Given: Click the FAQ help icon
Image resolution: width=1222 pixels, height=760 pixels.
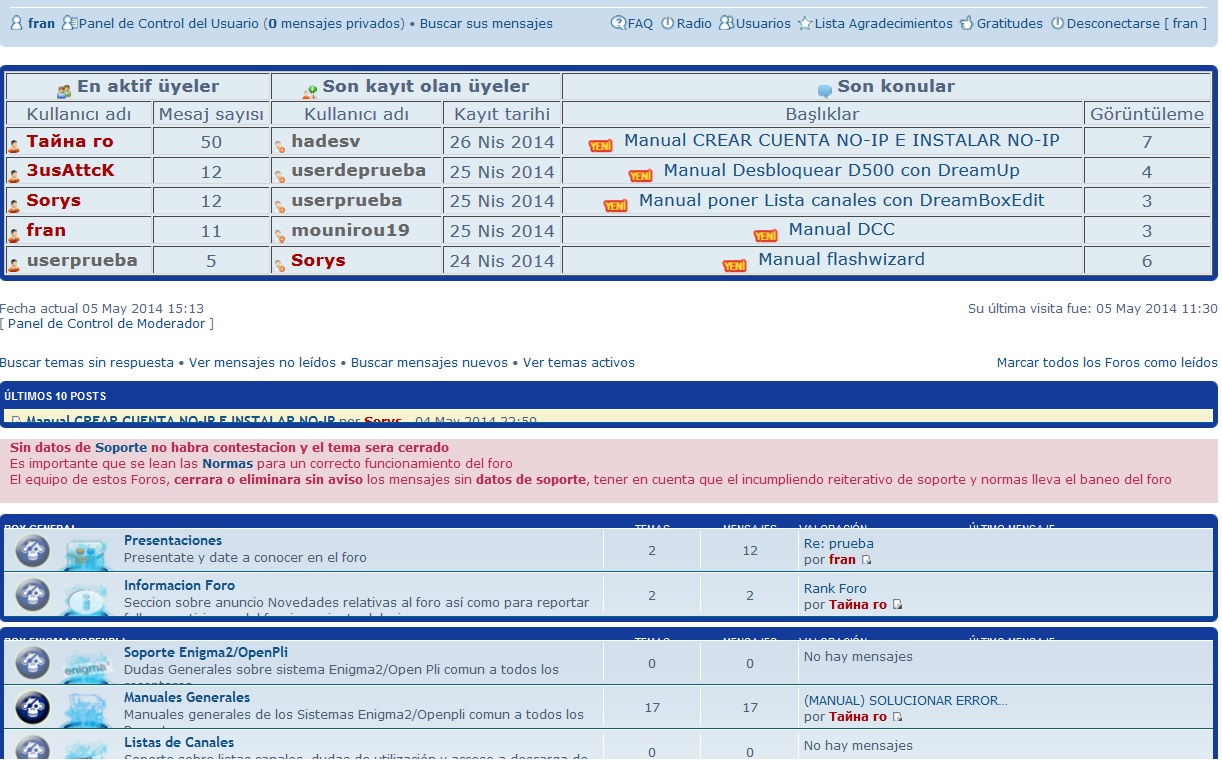Looking at the screenshot, I should (618, 23).
